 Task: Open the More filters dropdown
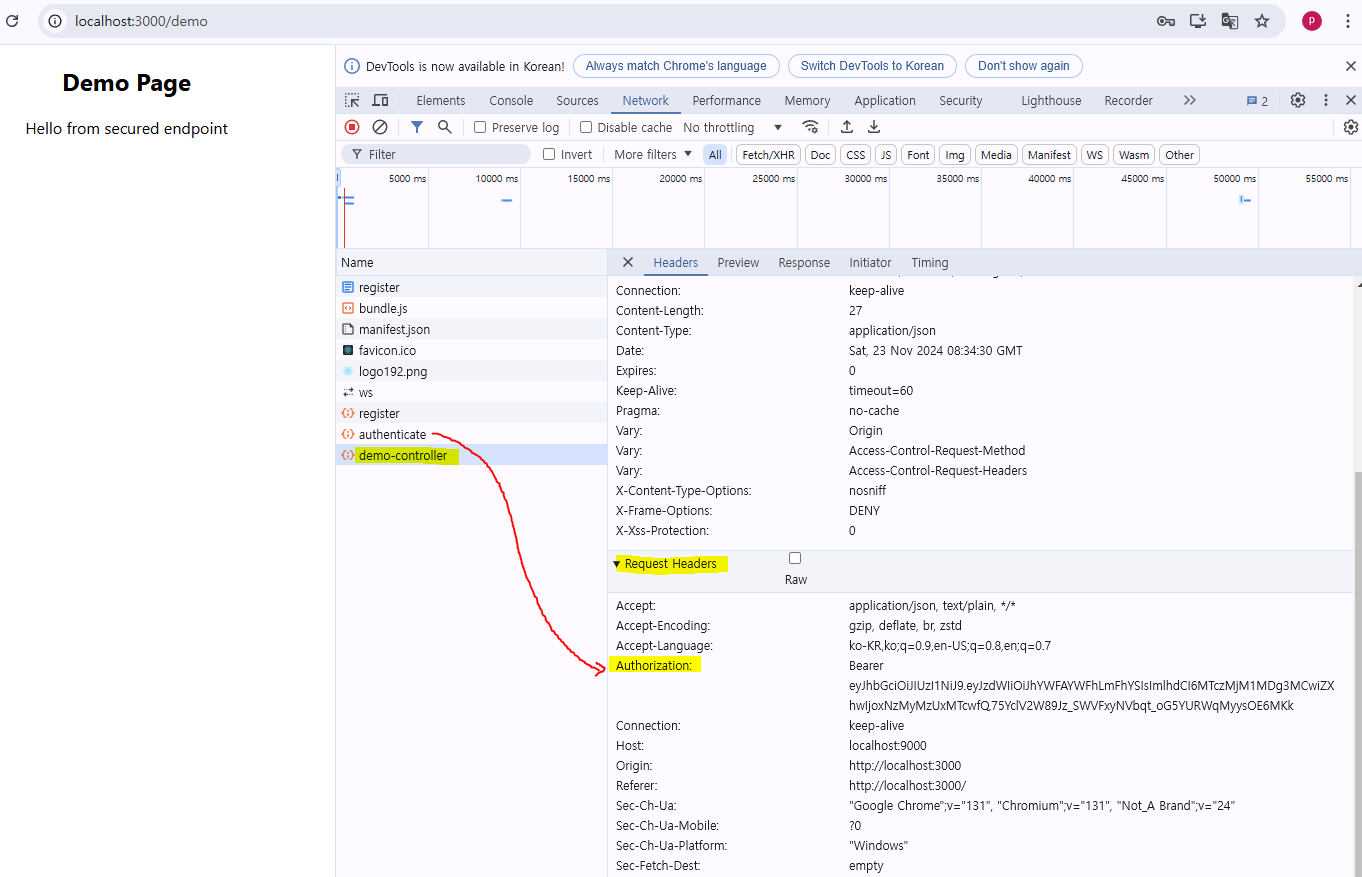(x=653, y=154)
